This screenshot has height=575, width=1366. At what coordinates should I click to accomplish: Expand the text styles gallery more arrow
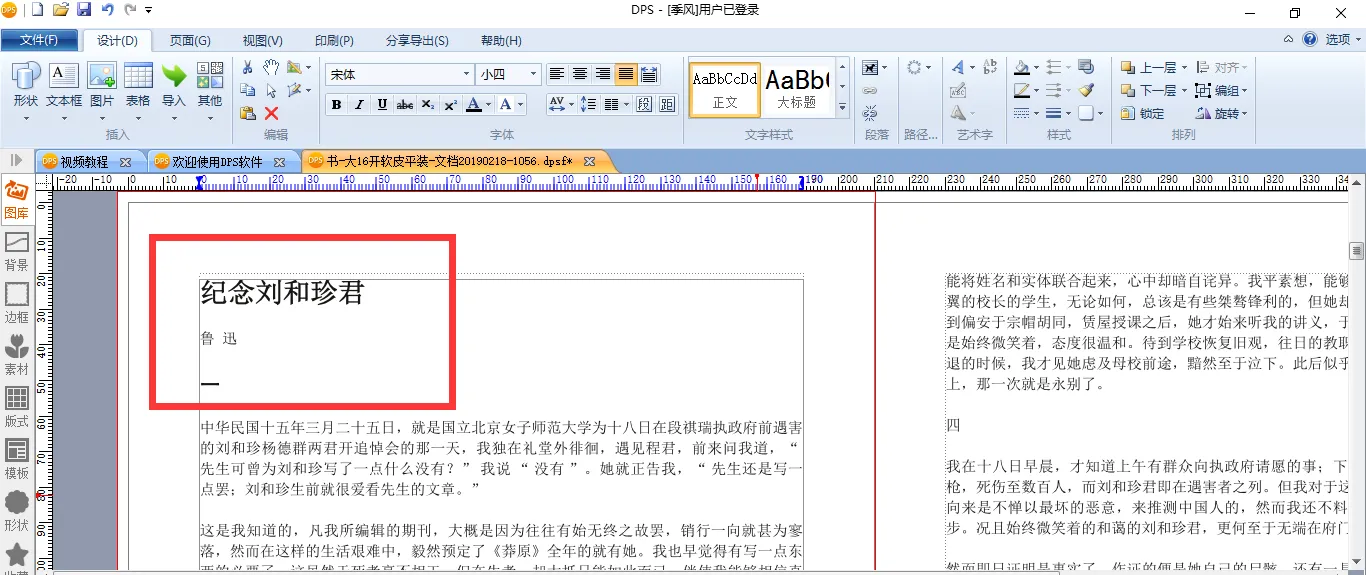pyautogui.click(x=843, y=107)
